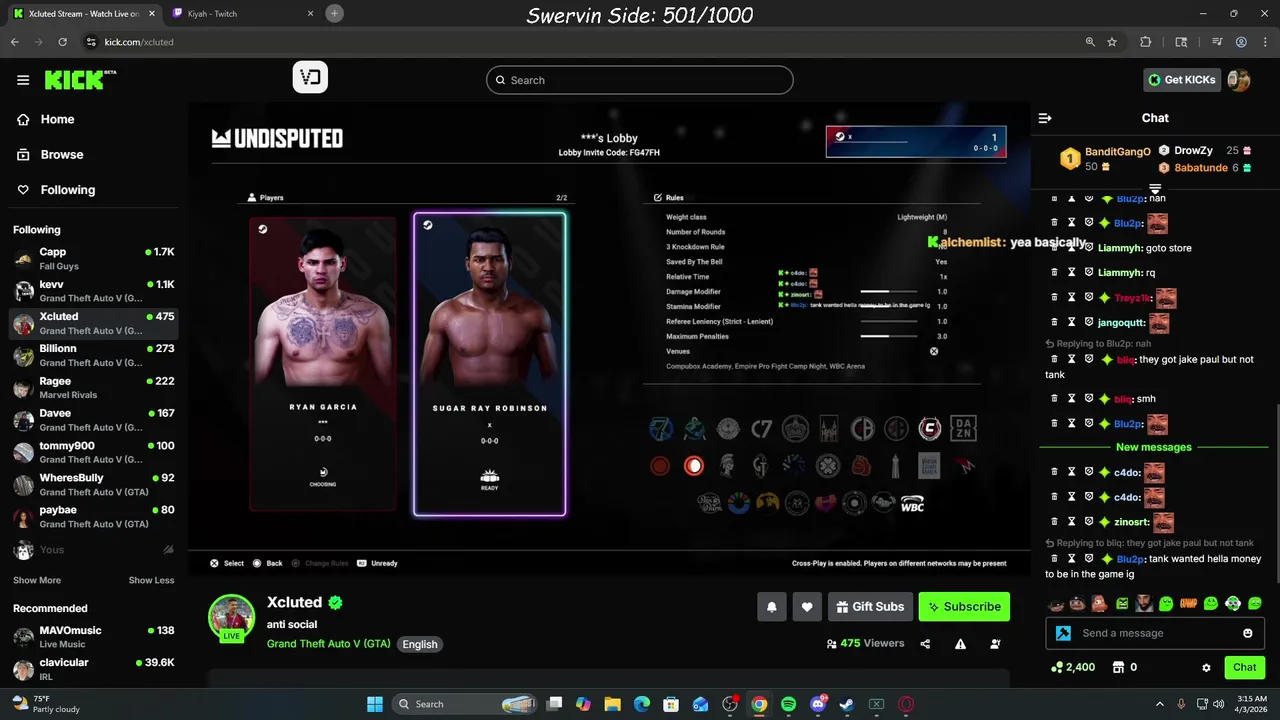Open paybae channel
The image size is (1280, 720).
(x=94, y=517)
